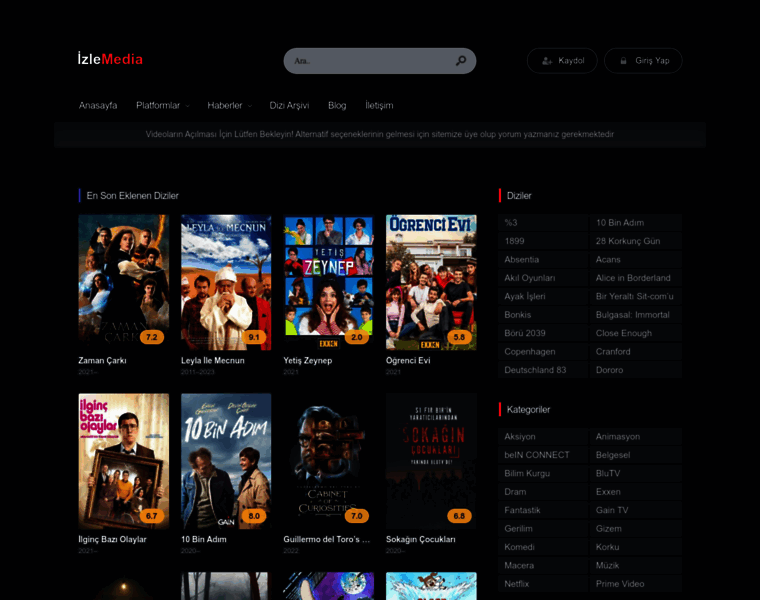Expand the Platformlar dropdown menu

click(x=162, y=106)
